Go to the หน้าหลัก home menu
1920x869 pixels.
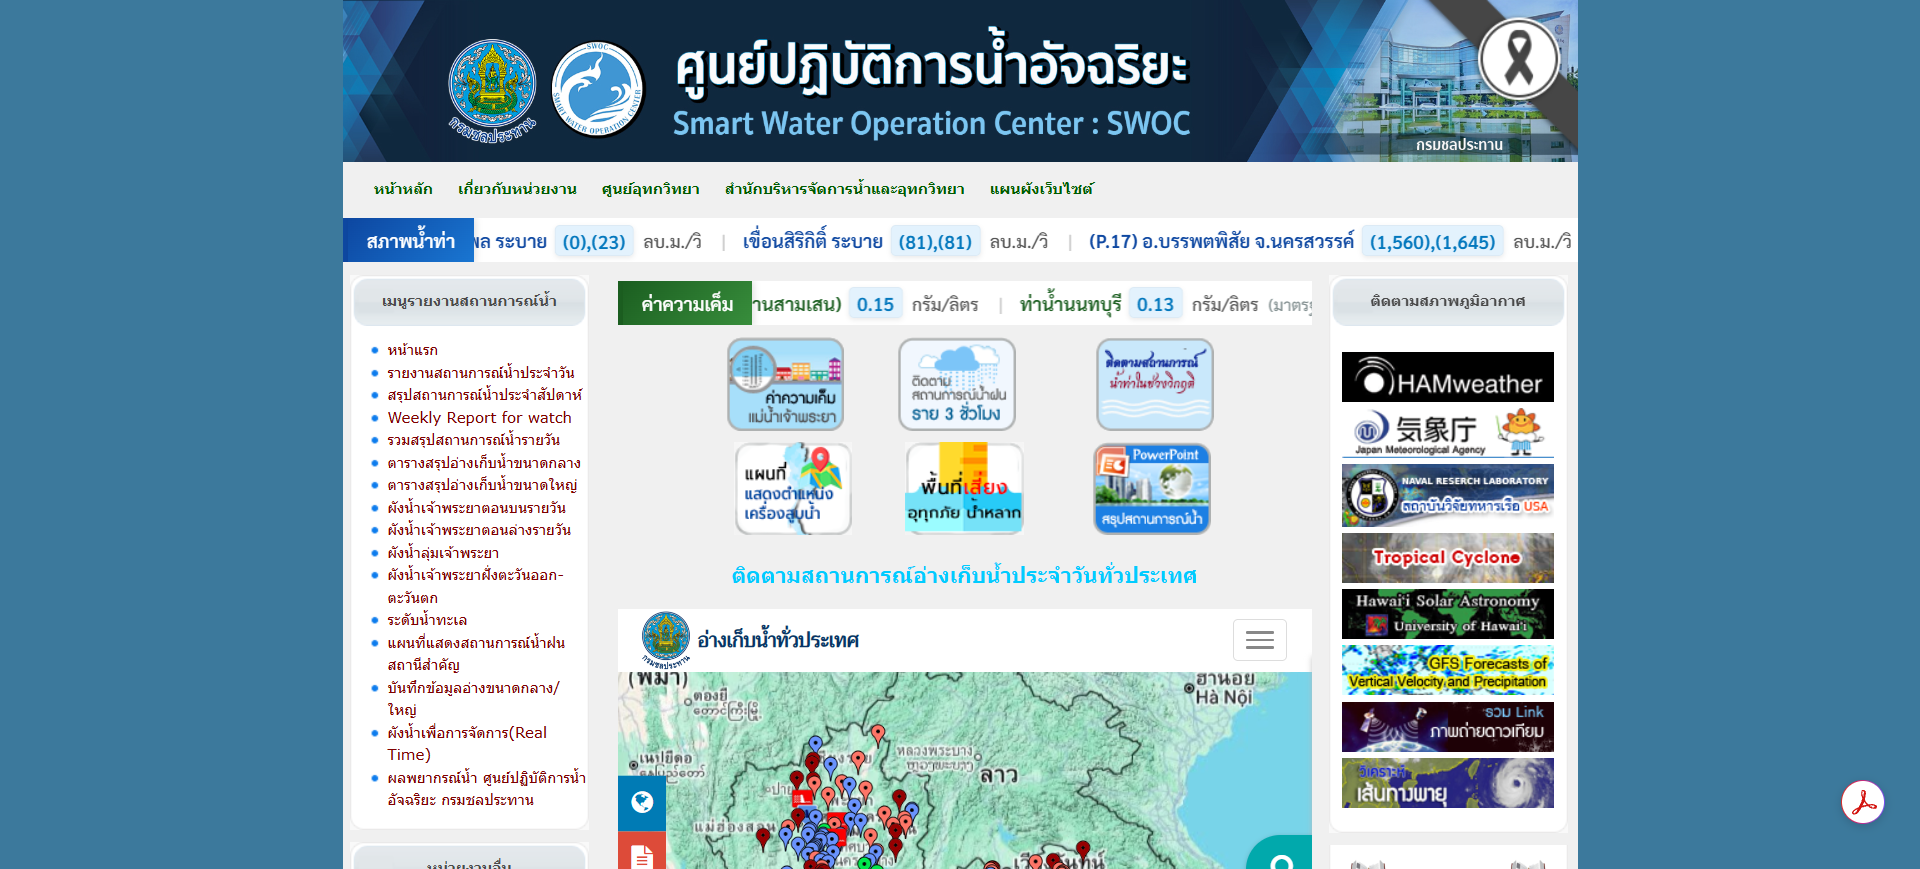pos(403,189)
